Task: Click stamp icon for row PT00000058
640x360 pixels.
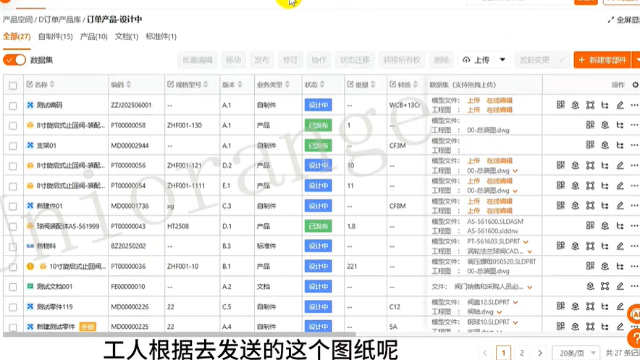Action: (x=605, y=125)
